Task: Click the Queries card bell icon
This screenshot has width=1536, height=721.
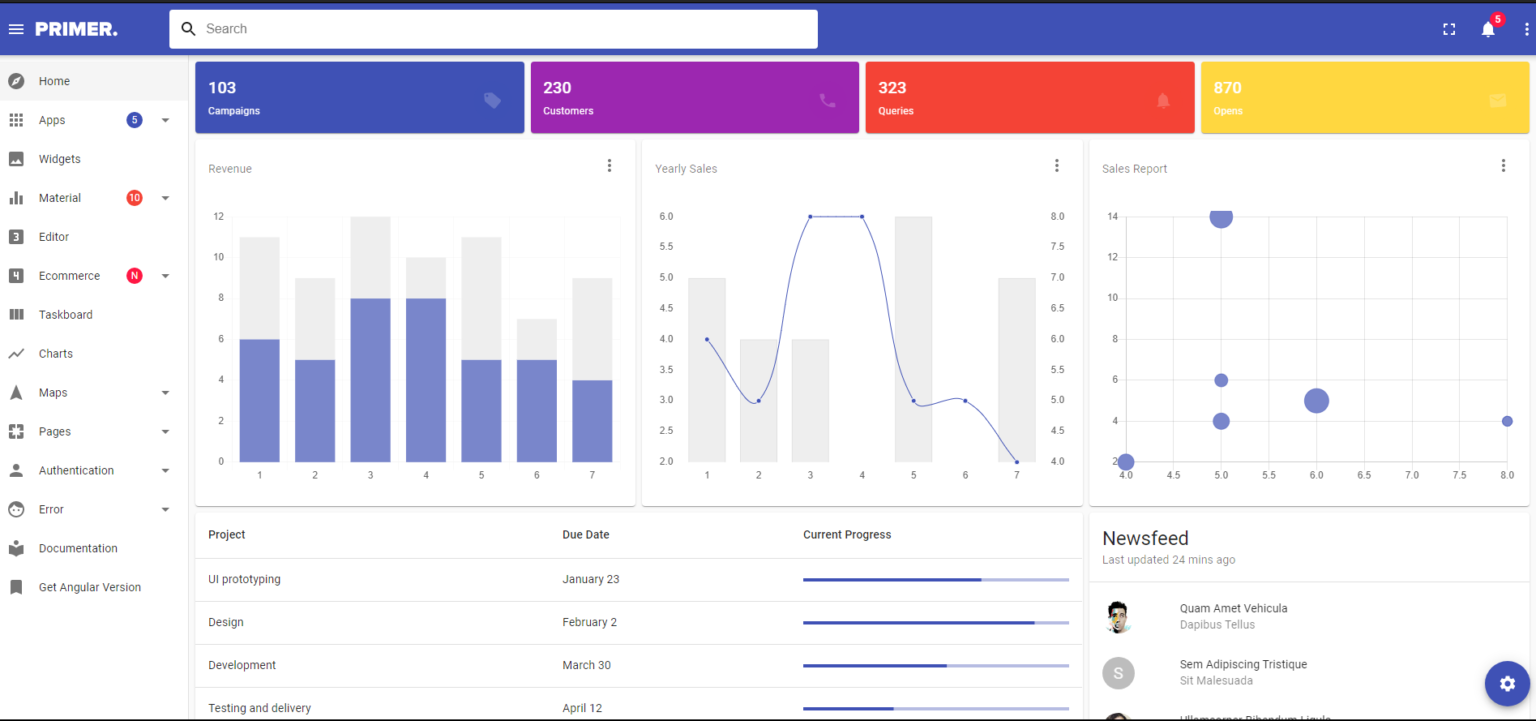Action: click(x=1162, y=100)
